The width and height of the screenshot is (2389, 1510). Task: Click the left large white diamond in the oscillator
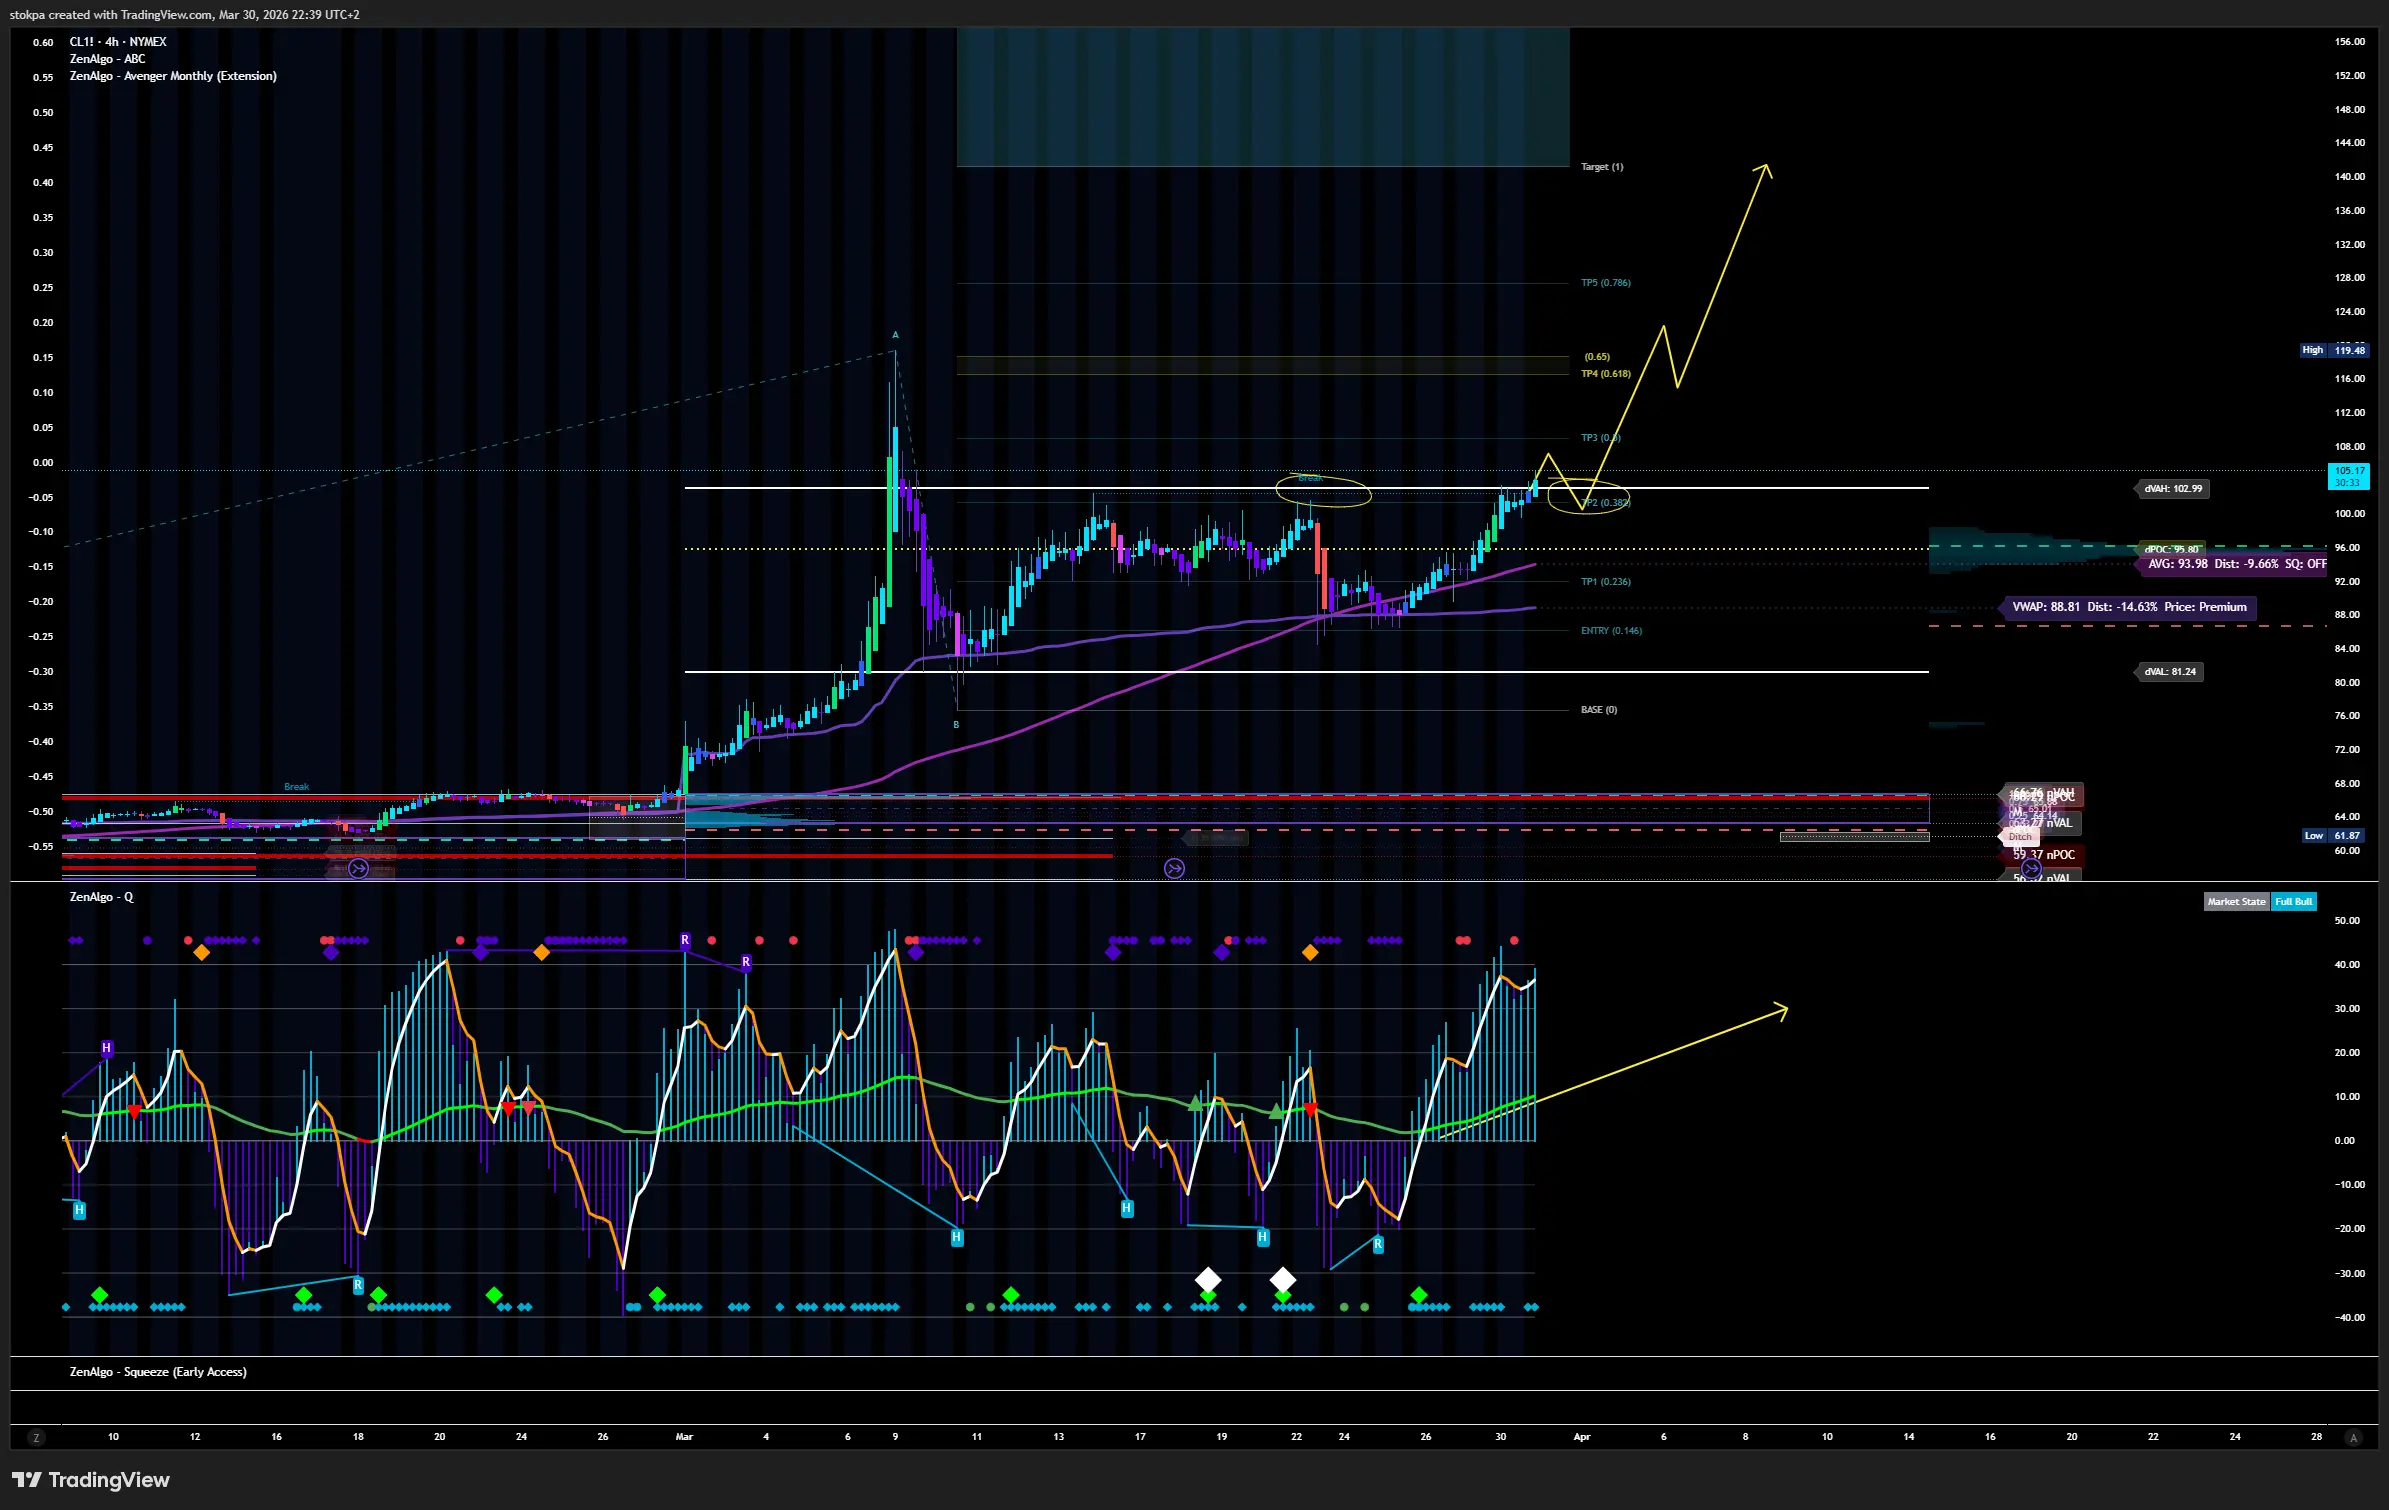(x=1208, y=1279)
